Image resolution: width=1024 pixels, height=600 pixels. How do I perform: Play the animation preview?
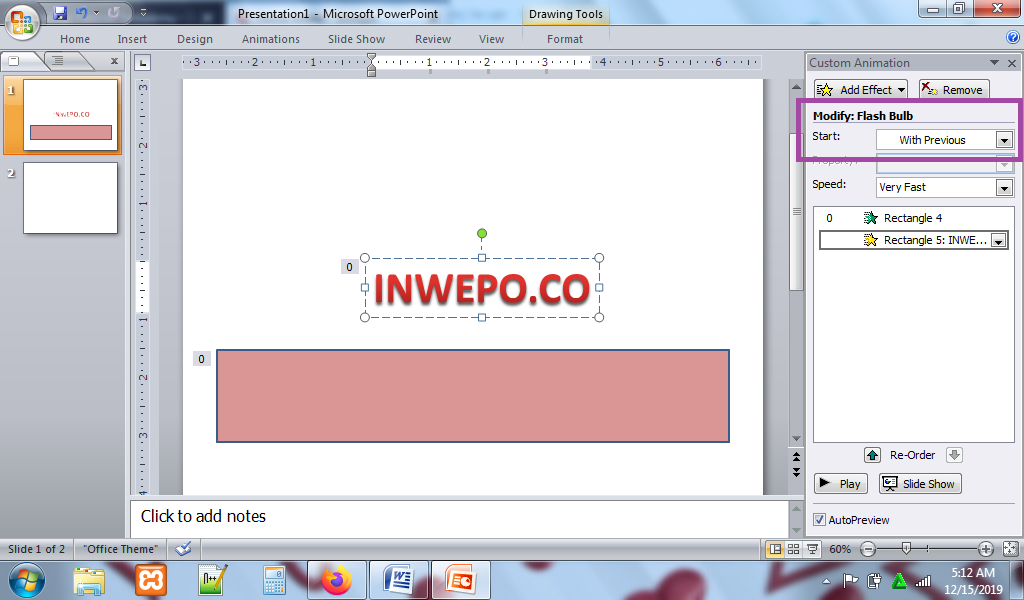[x=841, y=484]
